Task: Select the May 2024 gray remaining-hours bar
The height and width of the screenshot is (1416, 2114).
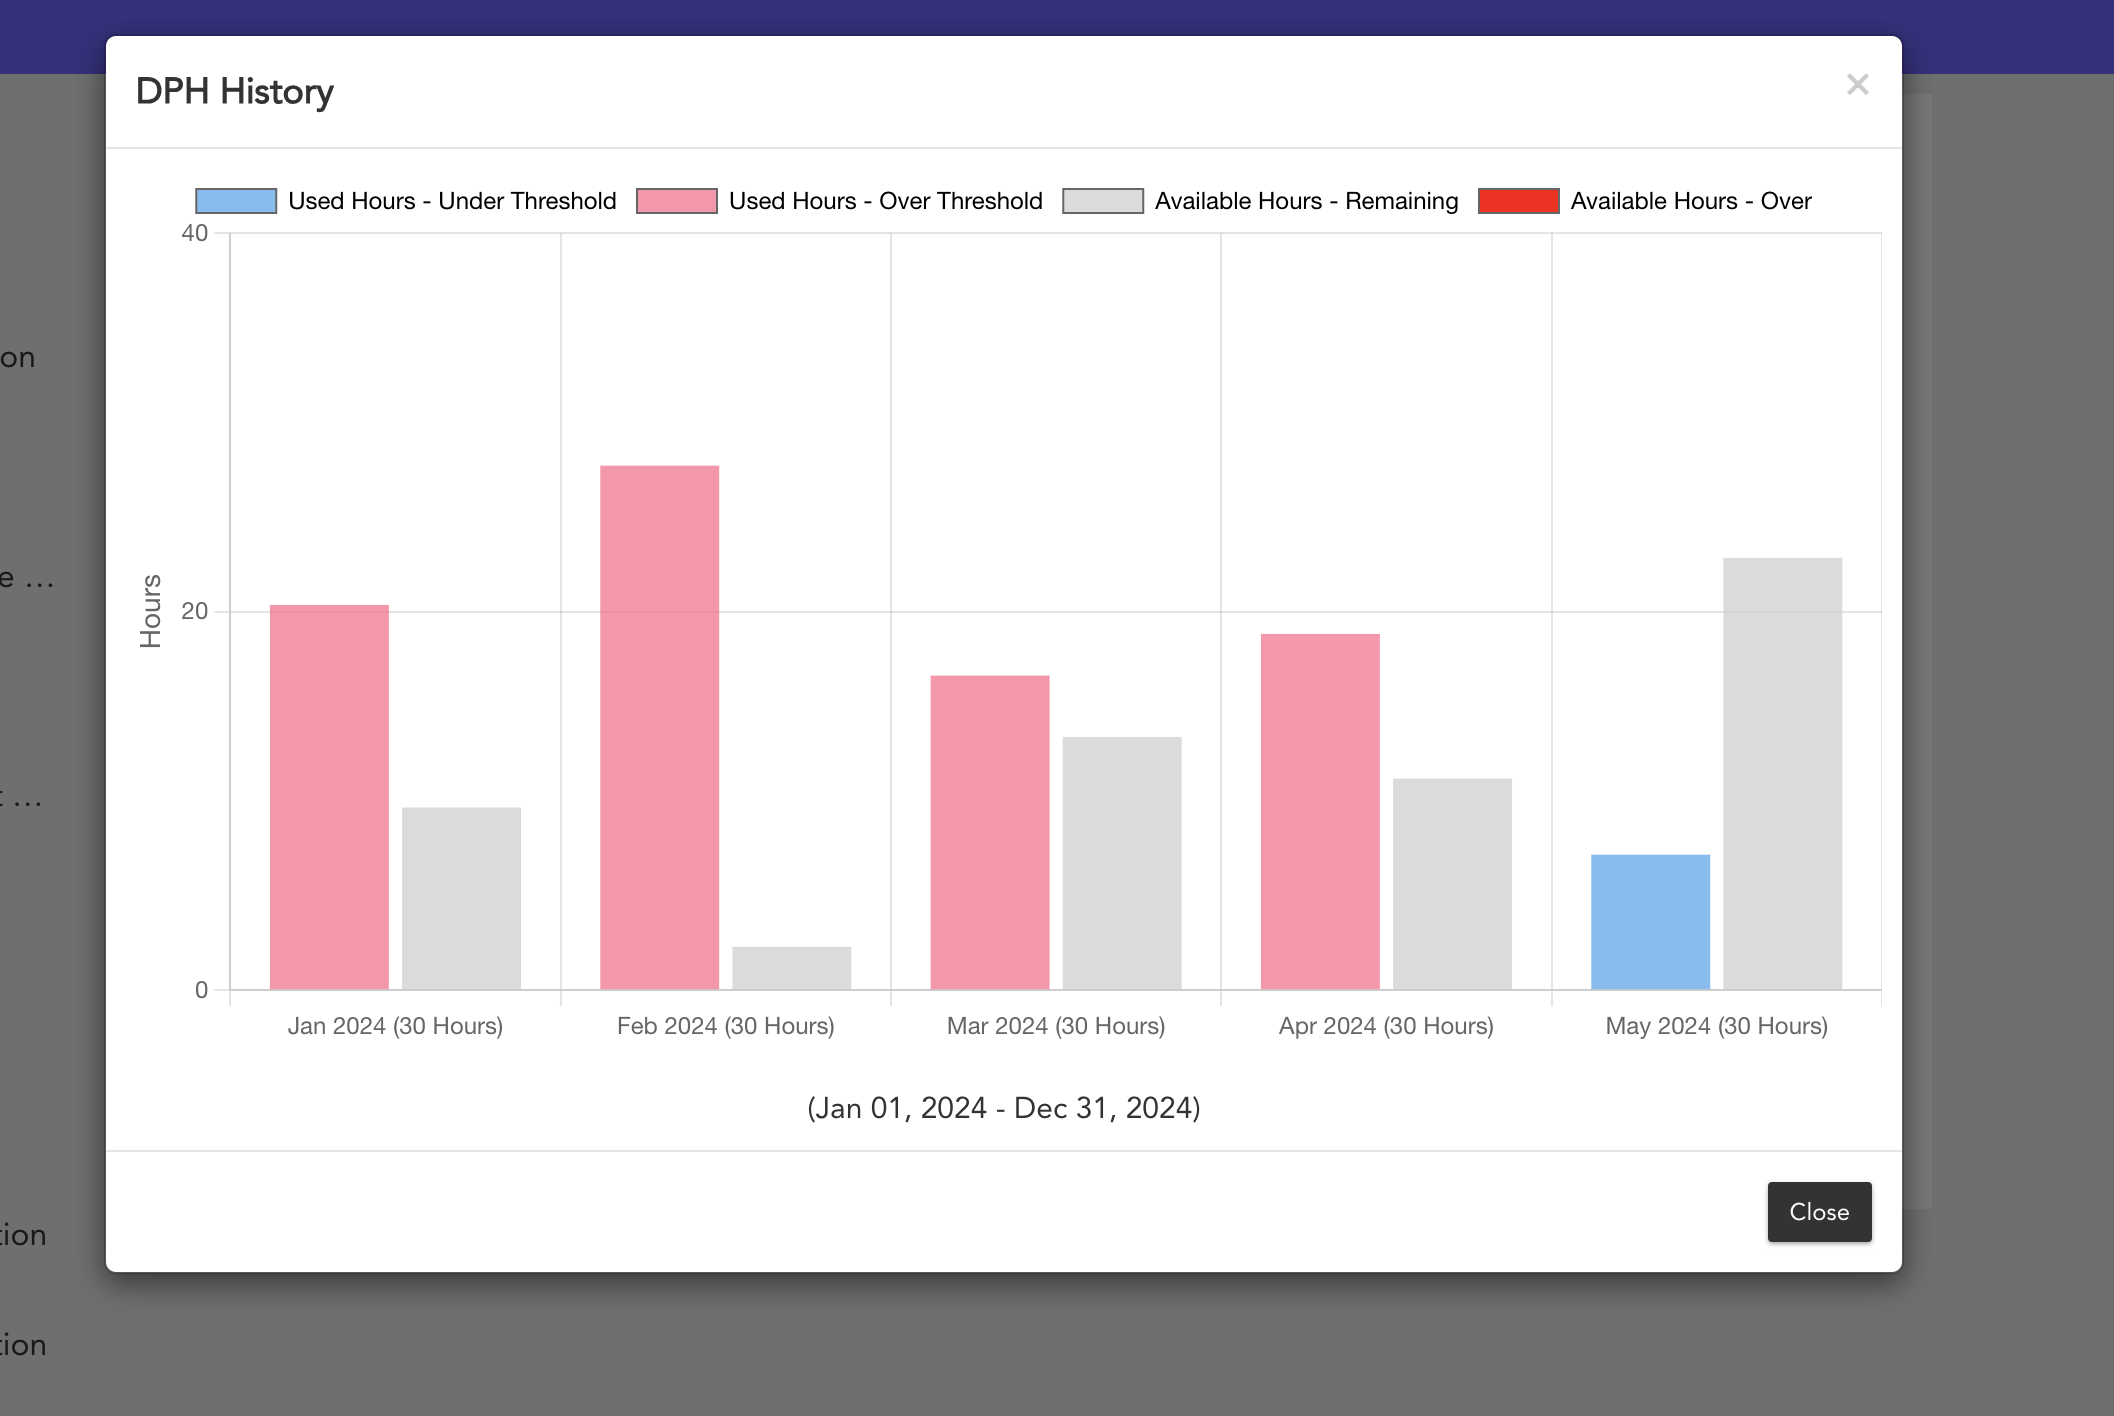Action: click(1782, 773)
